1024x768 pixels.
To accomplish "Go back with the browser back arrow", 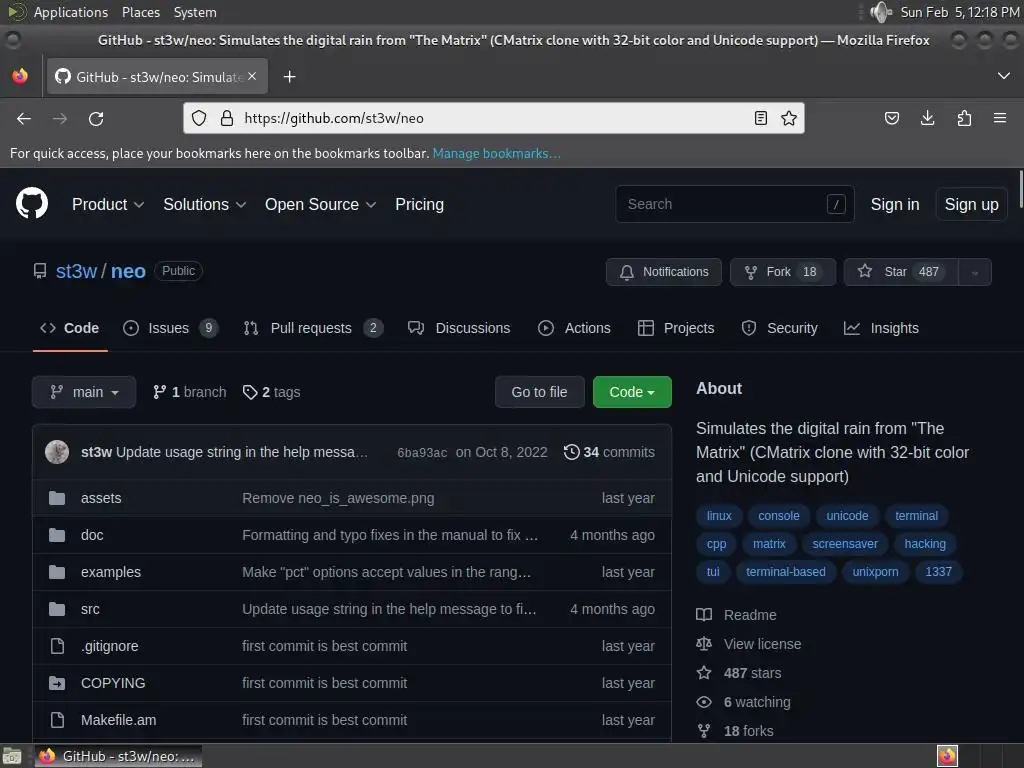I will 24,118.
